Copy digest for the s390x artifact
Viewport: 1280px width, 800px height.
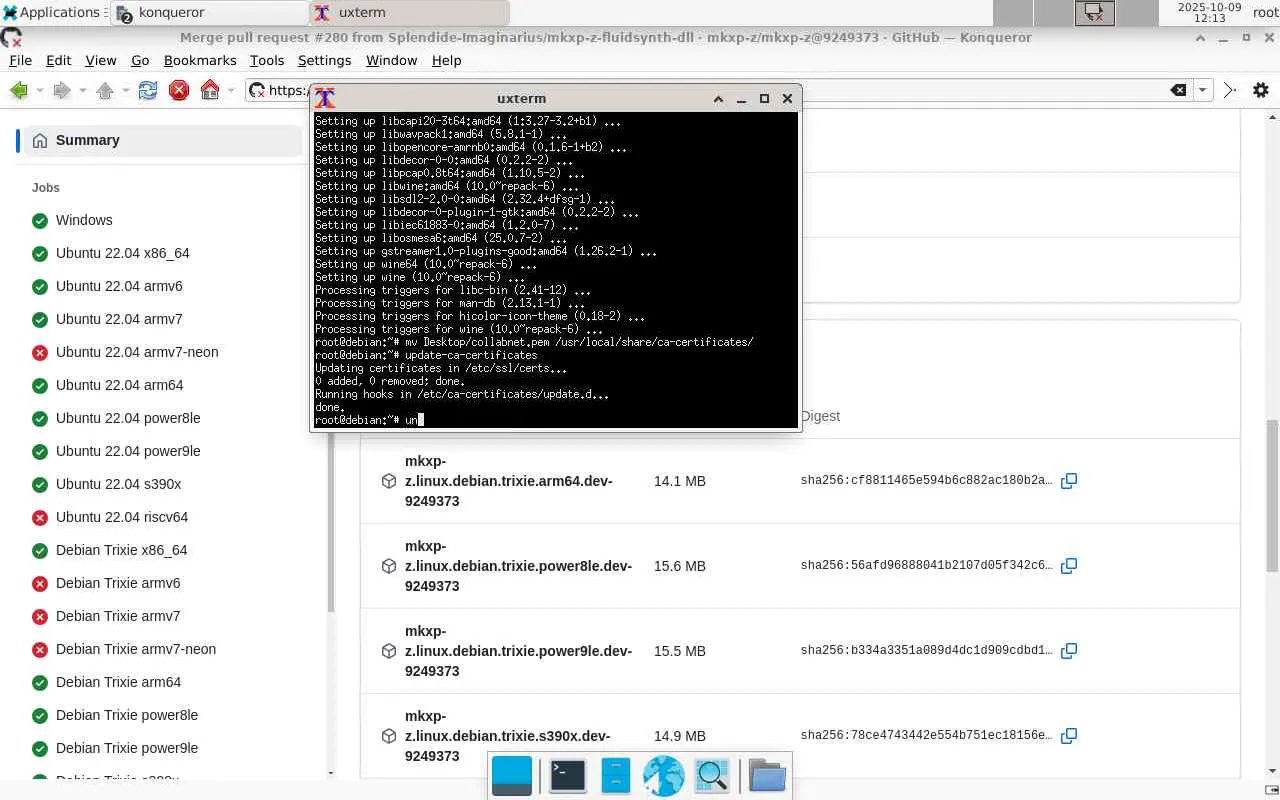coord(1069,736)
